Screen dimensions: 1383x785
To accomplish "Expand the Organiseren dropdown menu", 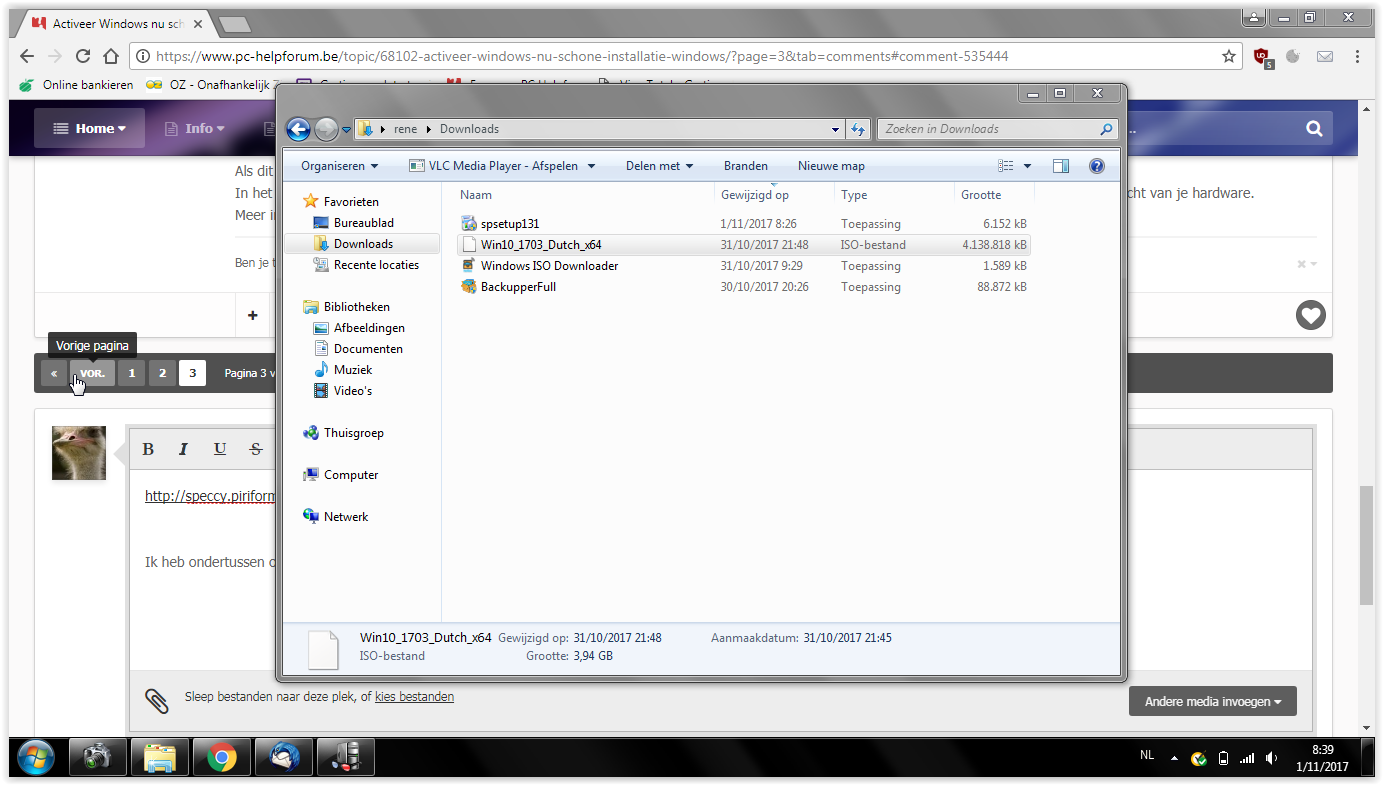I will tap(340, 166).
